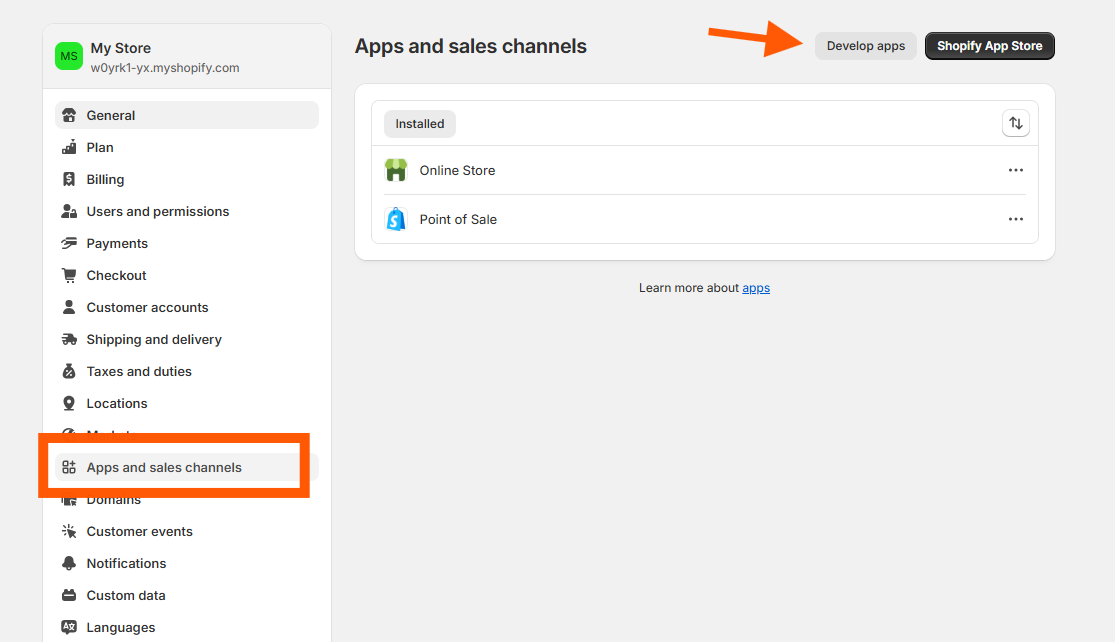Open Languages settings

[x=186, y=627]
